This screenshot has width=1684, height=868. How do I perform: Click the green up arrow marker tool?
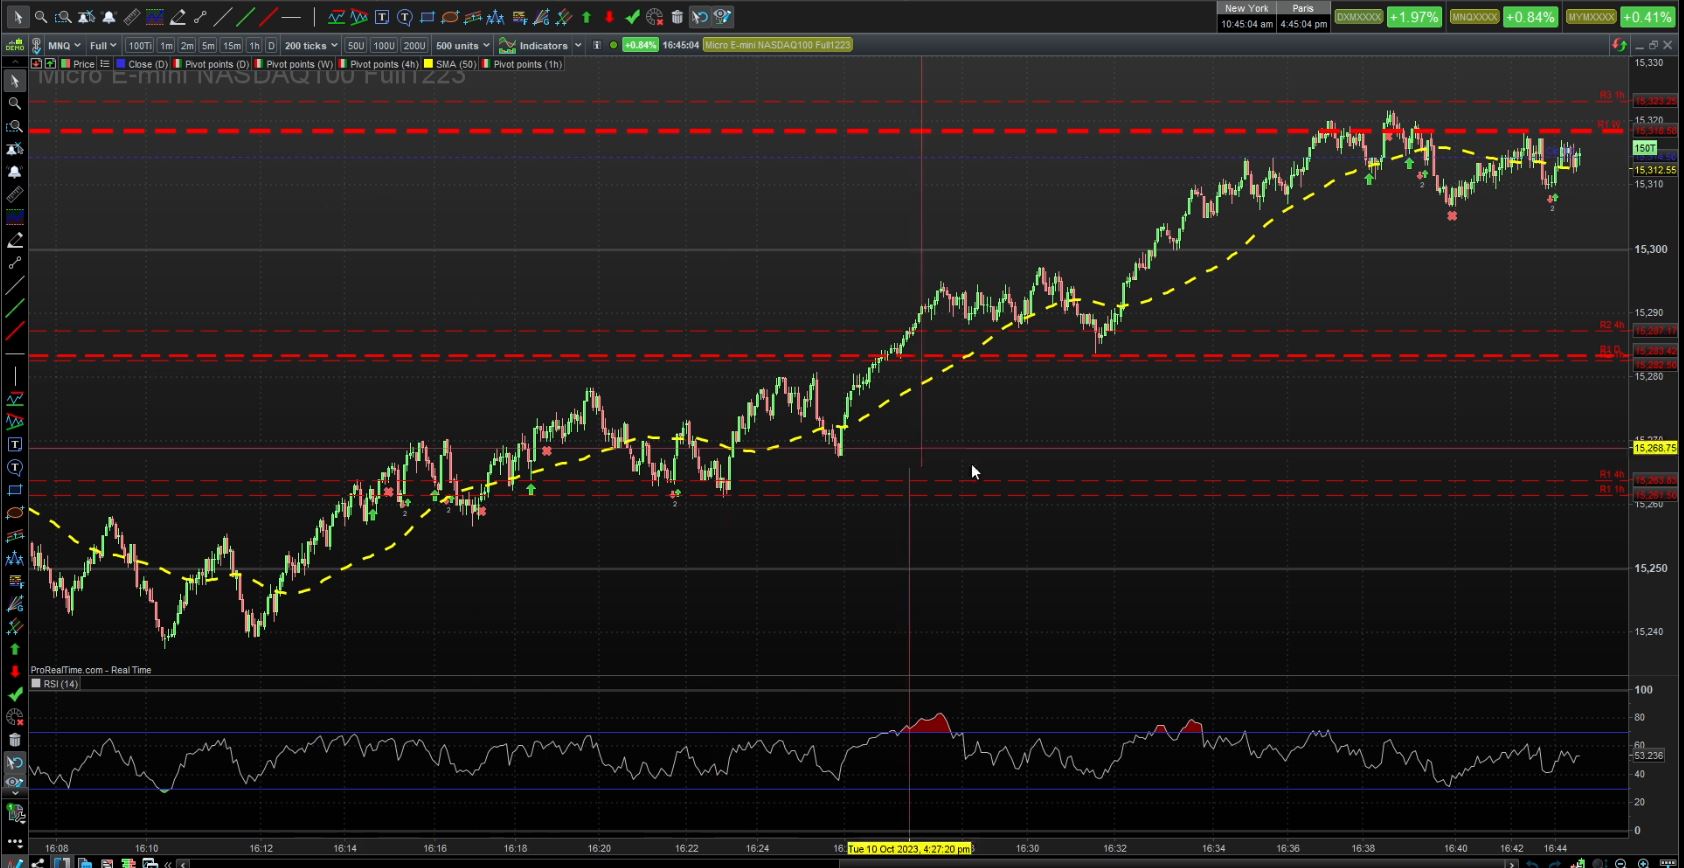(586, 17)
